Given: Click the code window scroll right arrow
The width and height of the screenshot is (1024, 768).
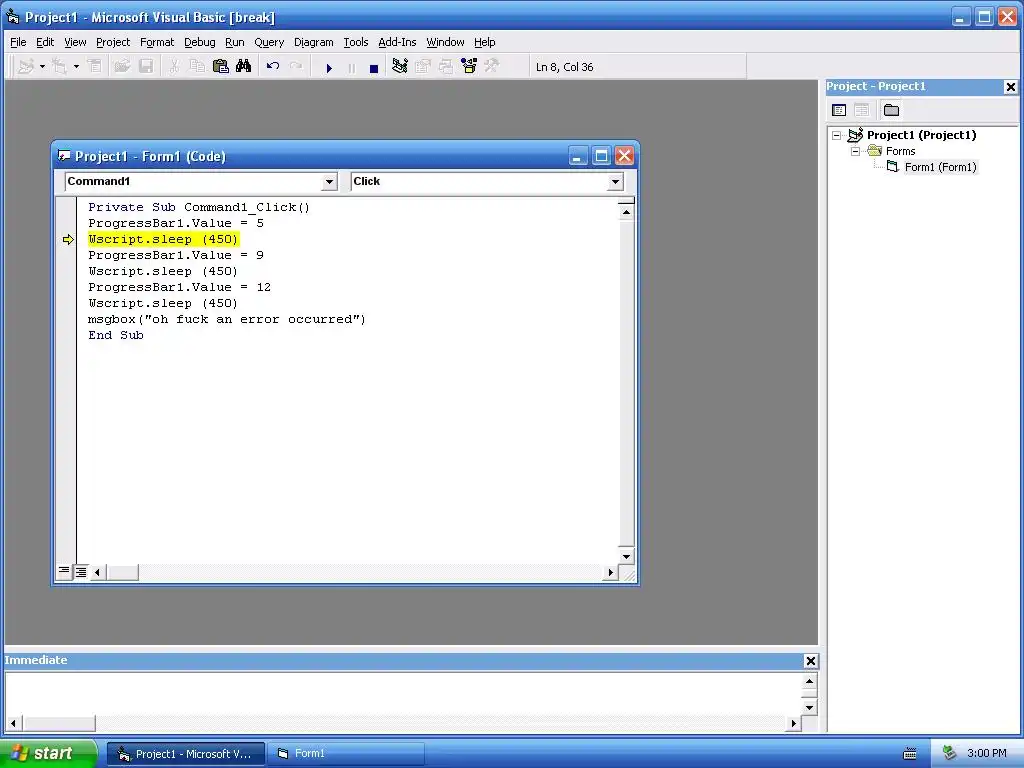Looking at the screenshot, I should pos(610,573).
